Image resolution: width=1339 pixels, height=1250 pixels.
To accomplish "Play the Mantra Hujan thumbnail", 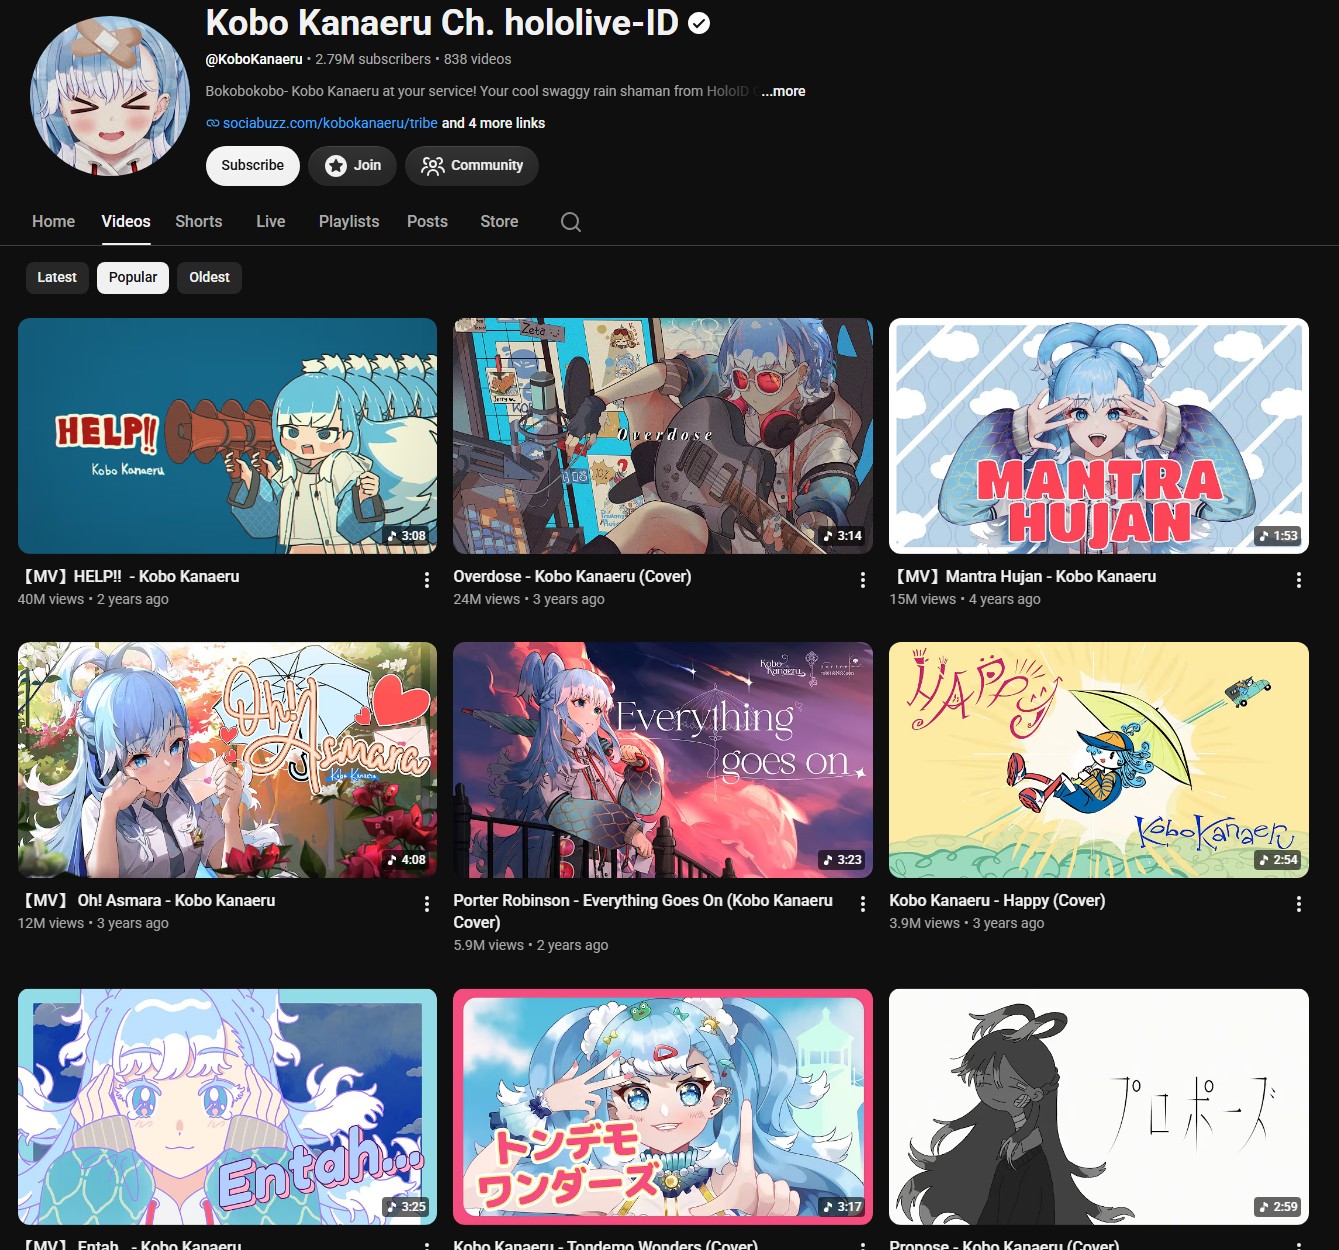I will [1099, 436].
